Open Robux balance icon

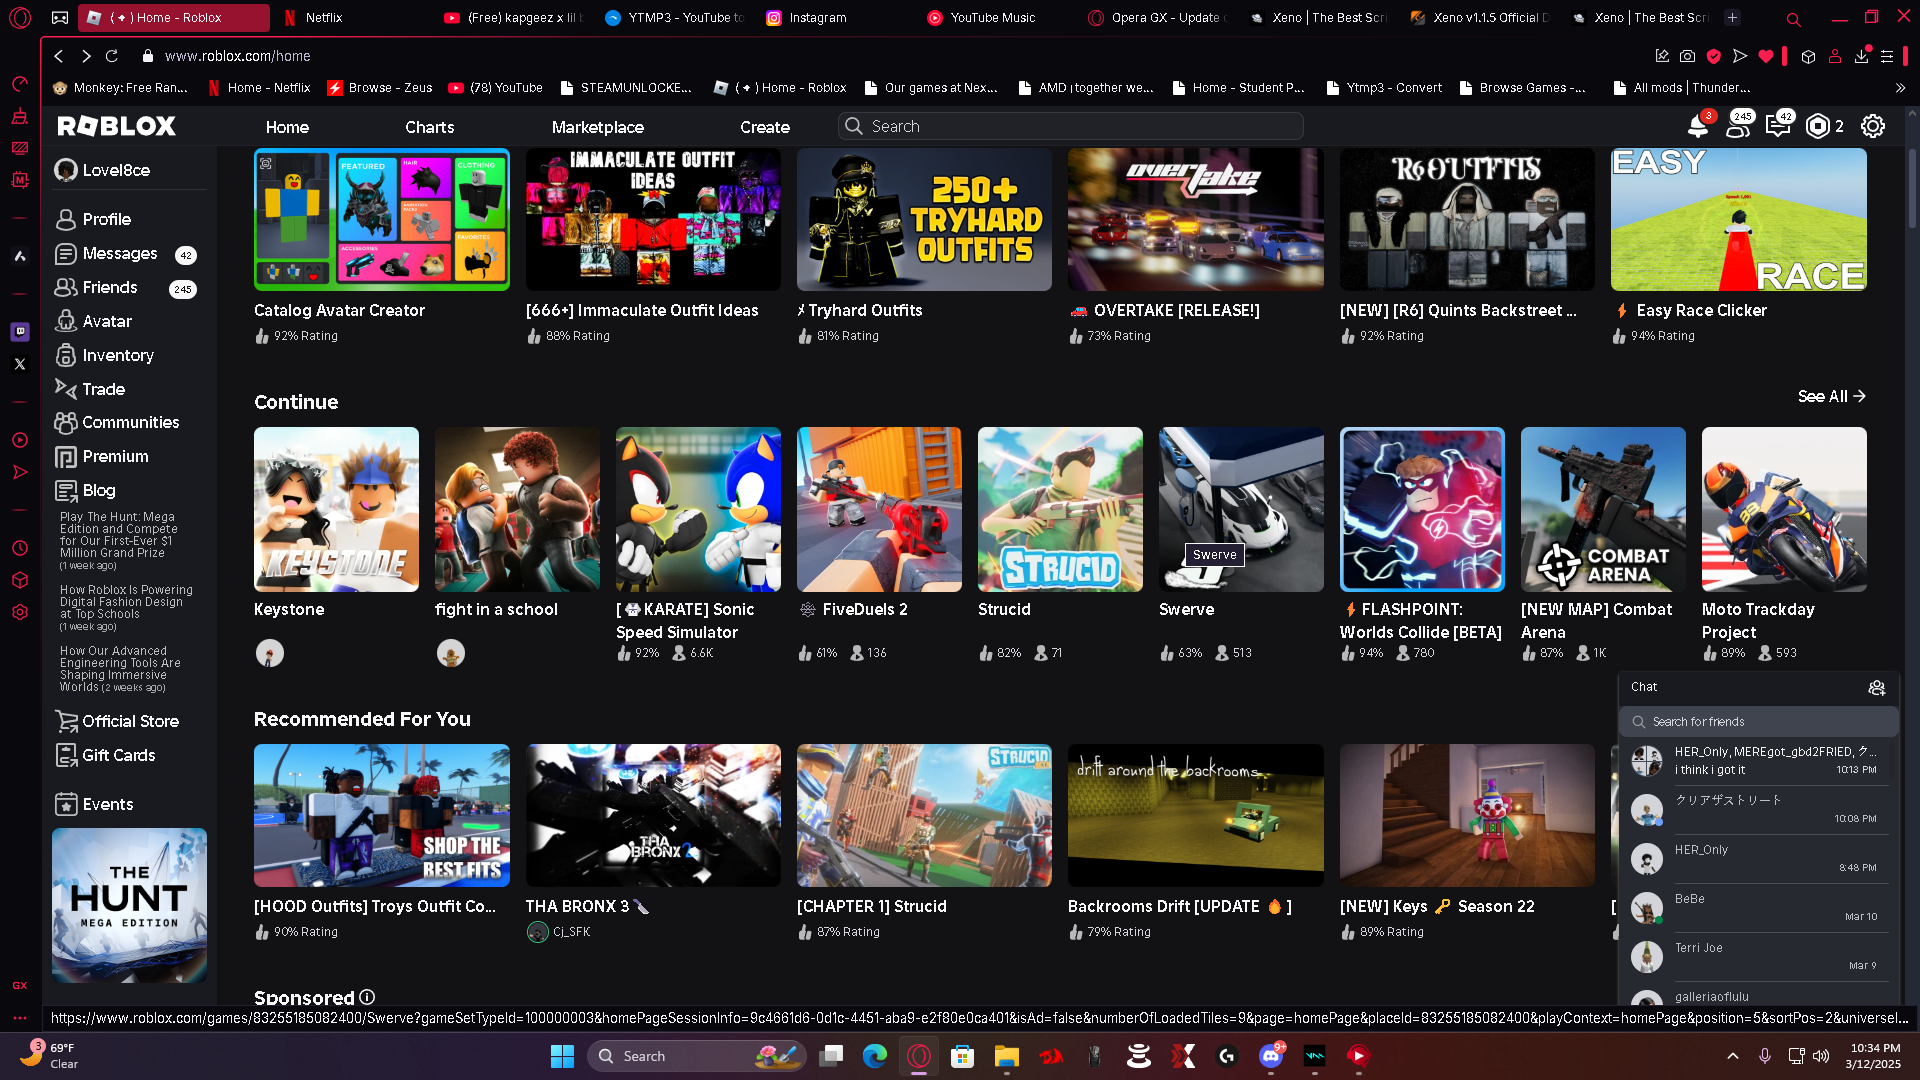click(x=1818, y=126)
